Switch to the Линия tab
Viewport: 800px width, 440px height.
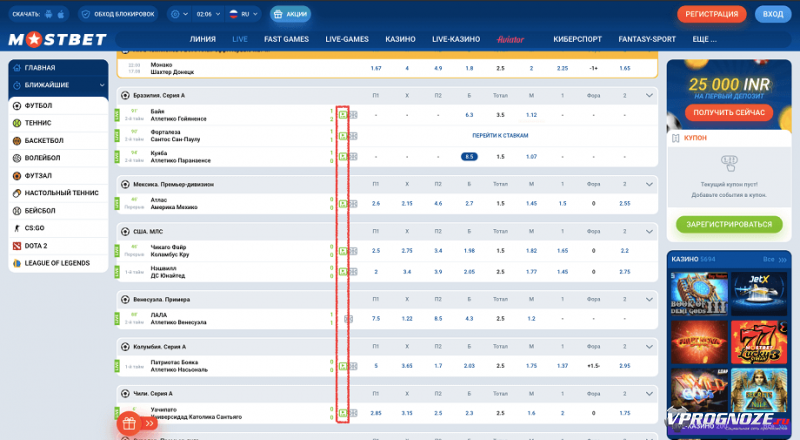coord(203,39)
